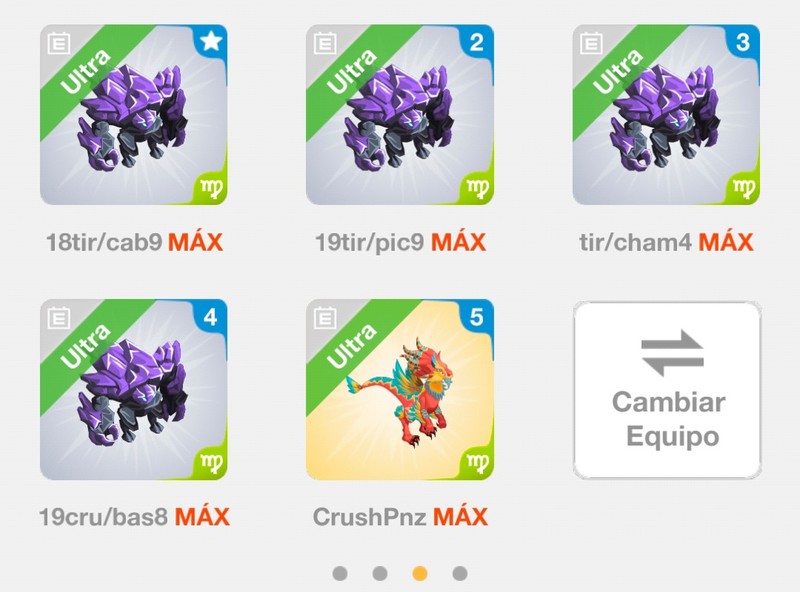This screenshot has width=800, height=592.
Task: Open notes icon on tir/cham4 card
Action: pyautogui.click(x=591, y=43)
